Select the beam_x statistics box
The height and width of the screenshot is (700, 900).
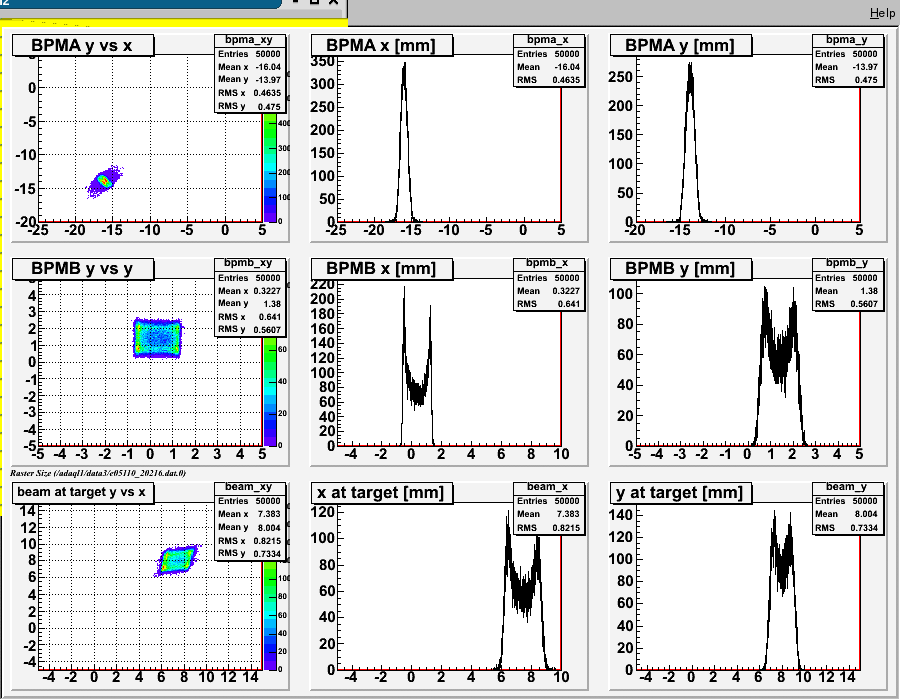549,508
